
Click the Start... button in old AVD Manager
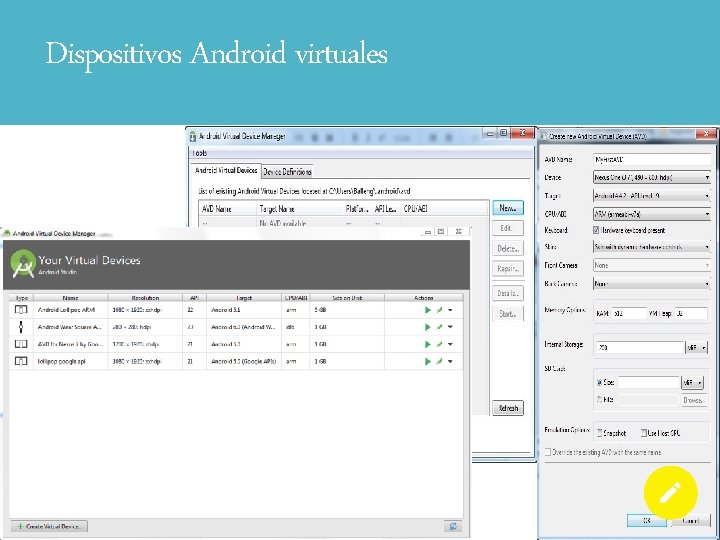[508, 314]
